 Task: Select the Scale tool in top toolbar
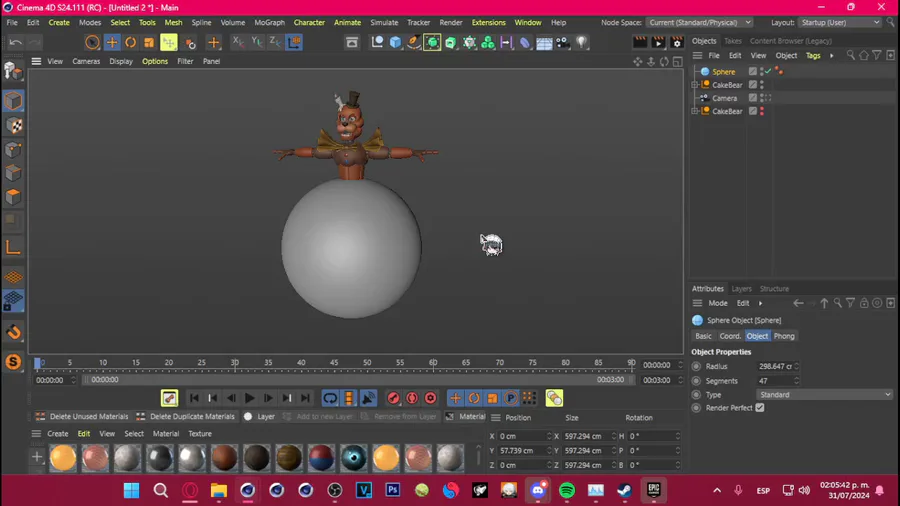coord(149,42)
